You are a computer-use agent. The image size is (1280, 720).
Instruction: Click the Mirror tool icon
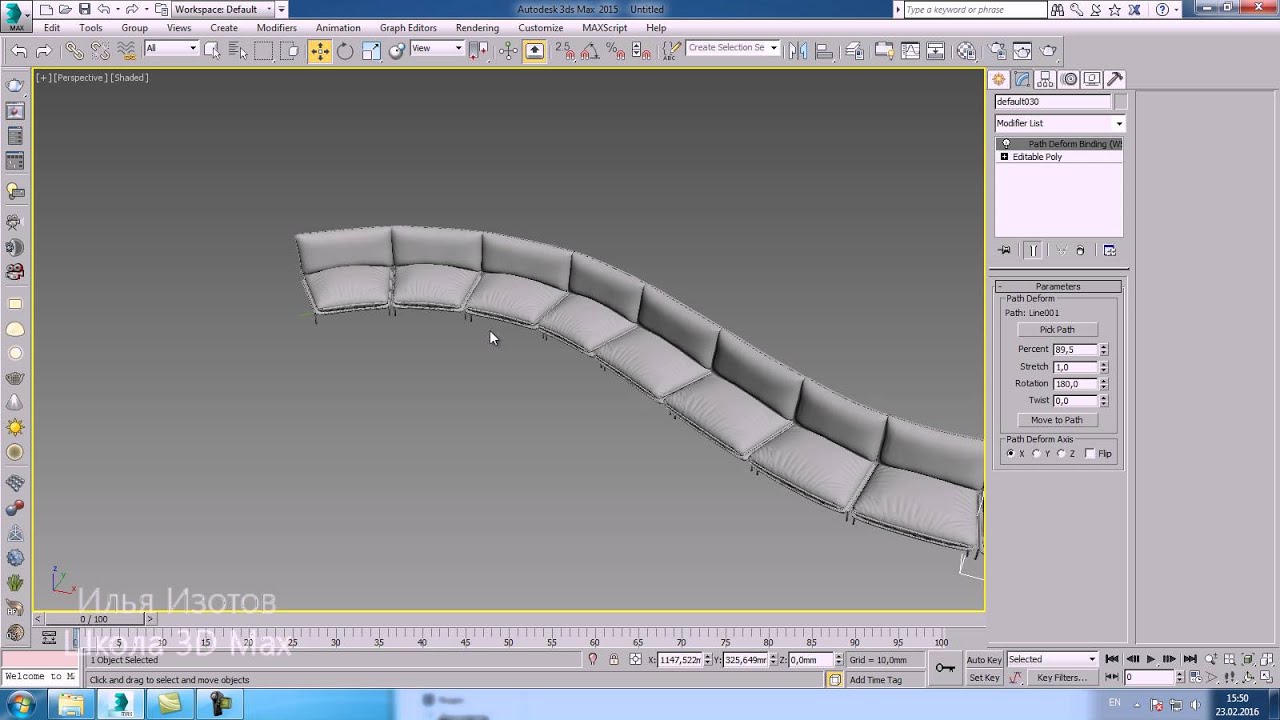point(798,51)
